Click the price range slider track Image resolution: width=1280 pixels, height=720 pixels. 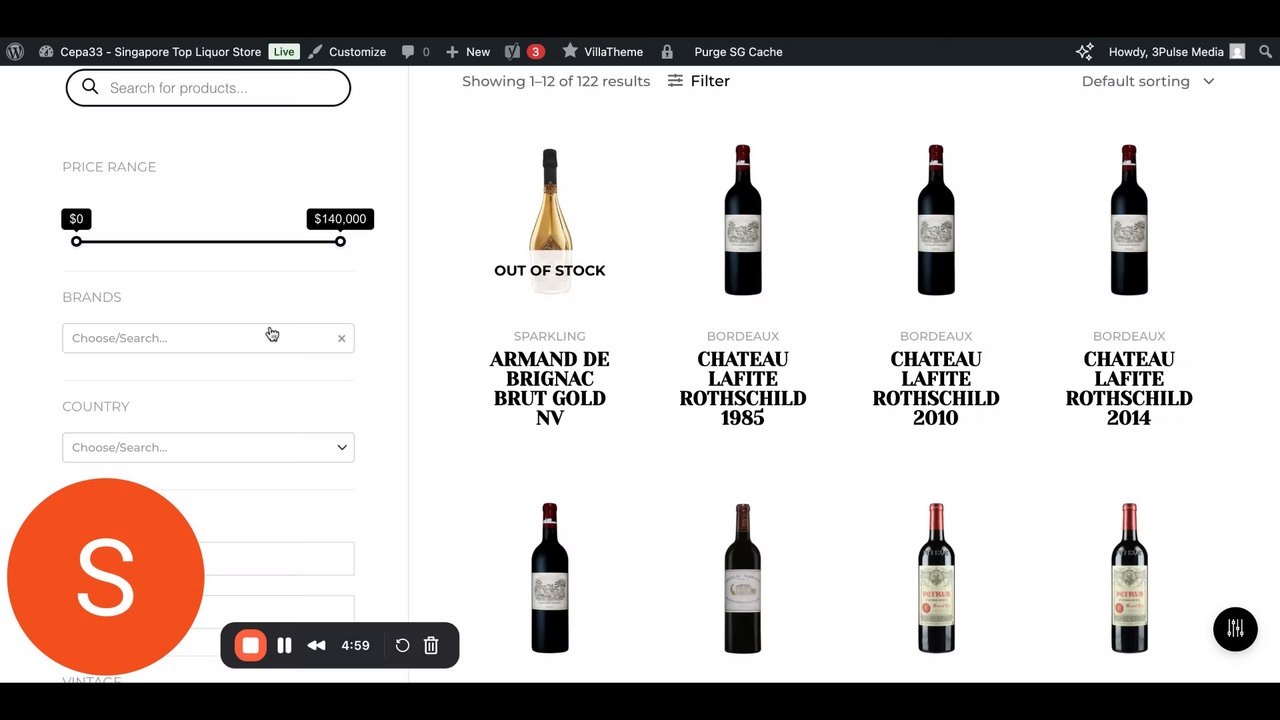pos(208,241)
